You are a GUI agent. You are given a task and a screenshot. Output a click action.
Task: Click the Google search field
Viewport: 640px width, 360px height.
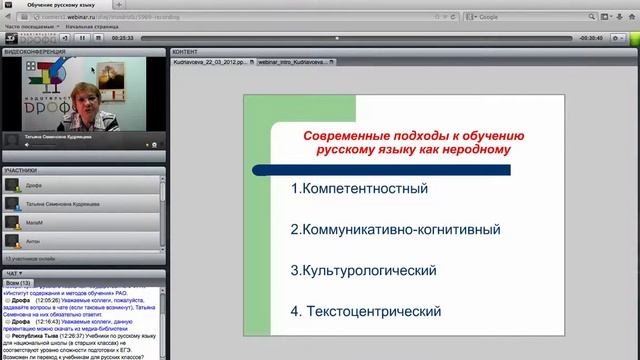click(x=531, y=17)
